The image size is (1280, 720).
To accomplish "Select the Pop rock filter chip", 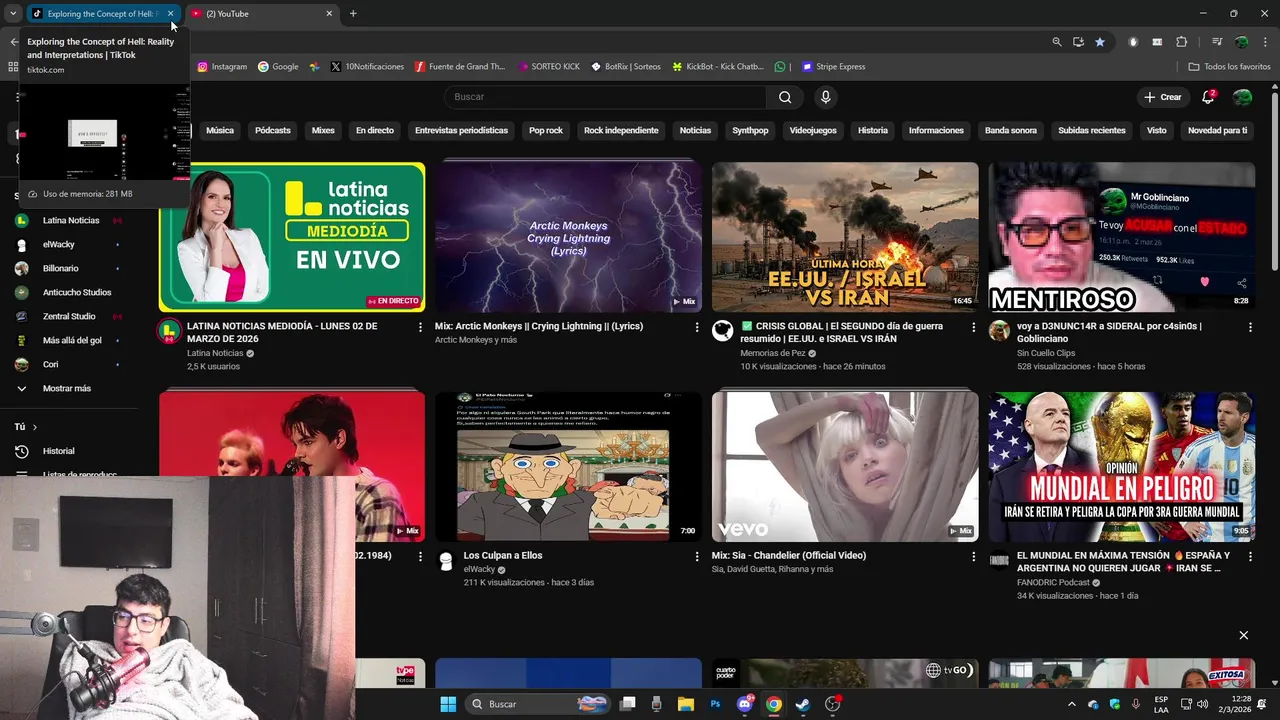I will (x=546, y=131).
